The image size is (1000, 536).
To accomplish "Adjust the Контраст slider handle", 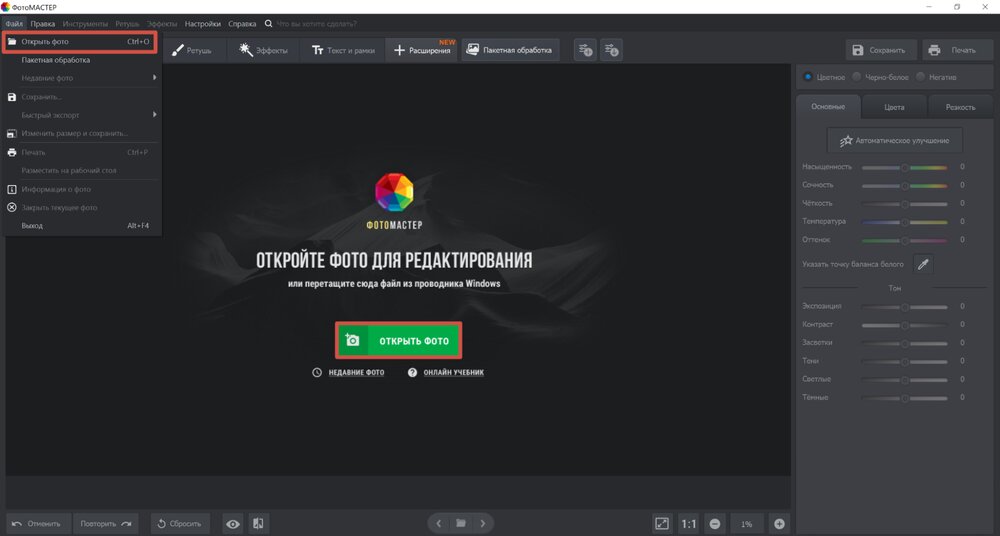I will tap(904, 325).
